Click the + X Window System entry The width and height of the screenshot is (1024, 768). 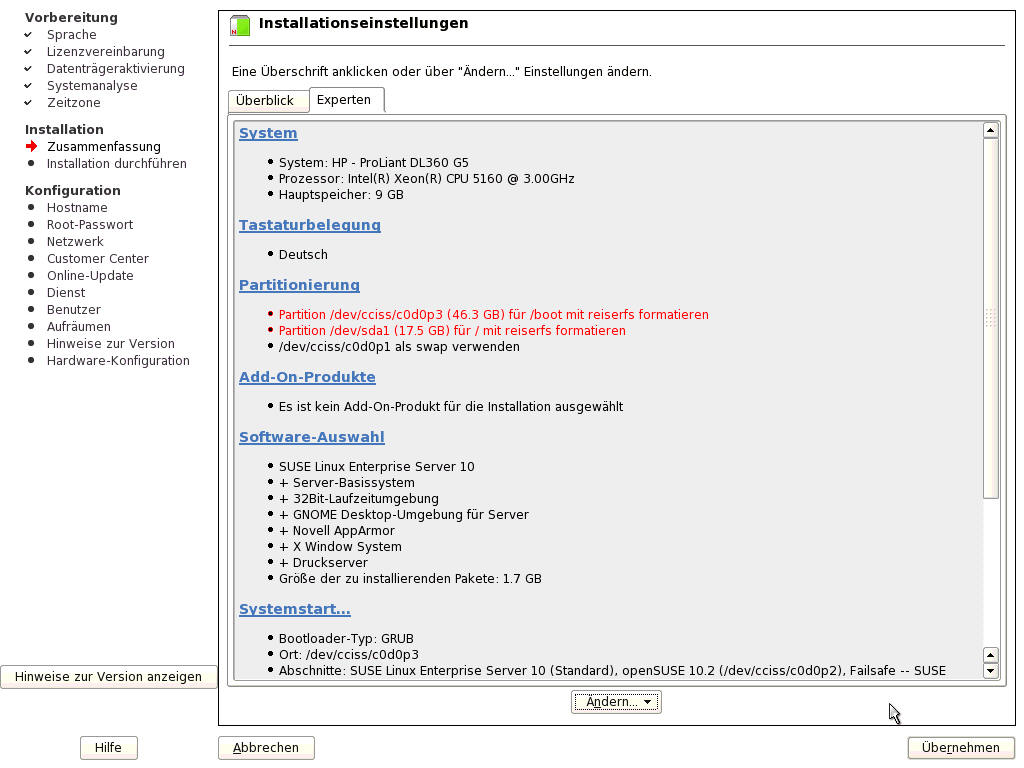[340, 547]
